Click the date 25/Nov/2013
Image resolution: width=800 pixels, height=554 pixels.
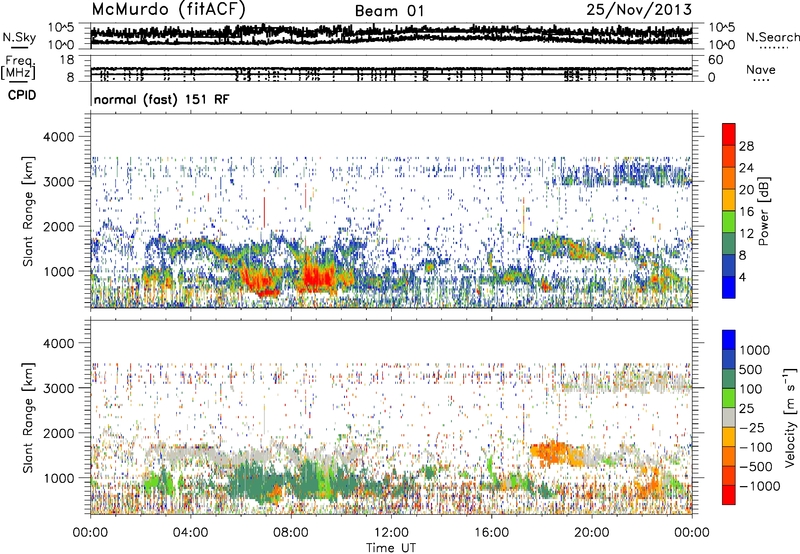click(639, 9)
